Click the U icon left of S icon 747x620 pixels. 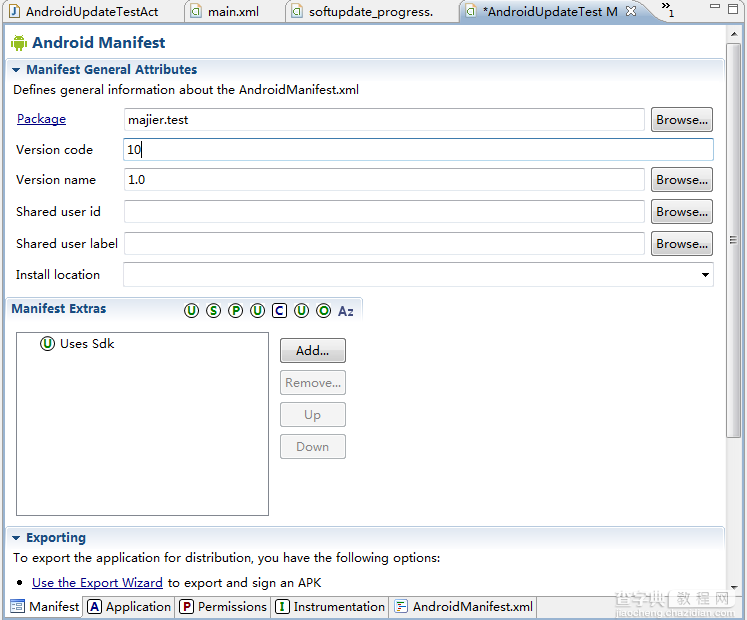191,311
